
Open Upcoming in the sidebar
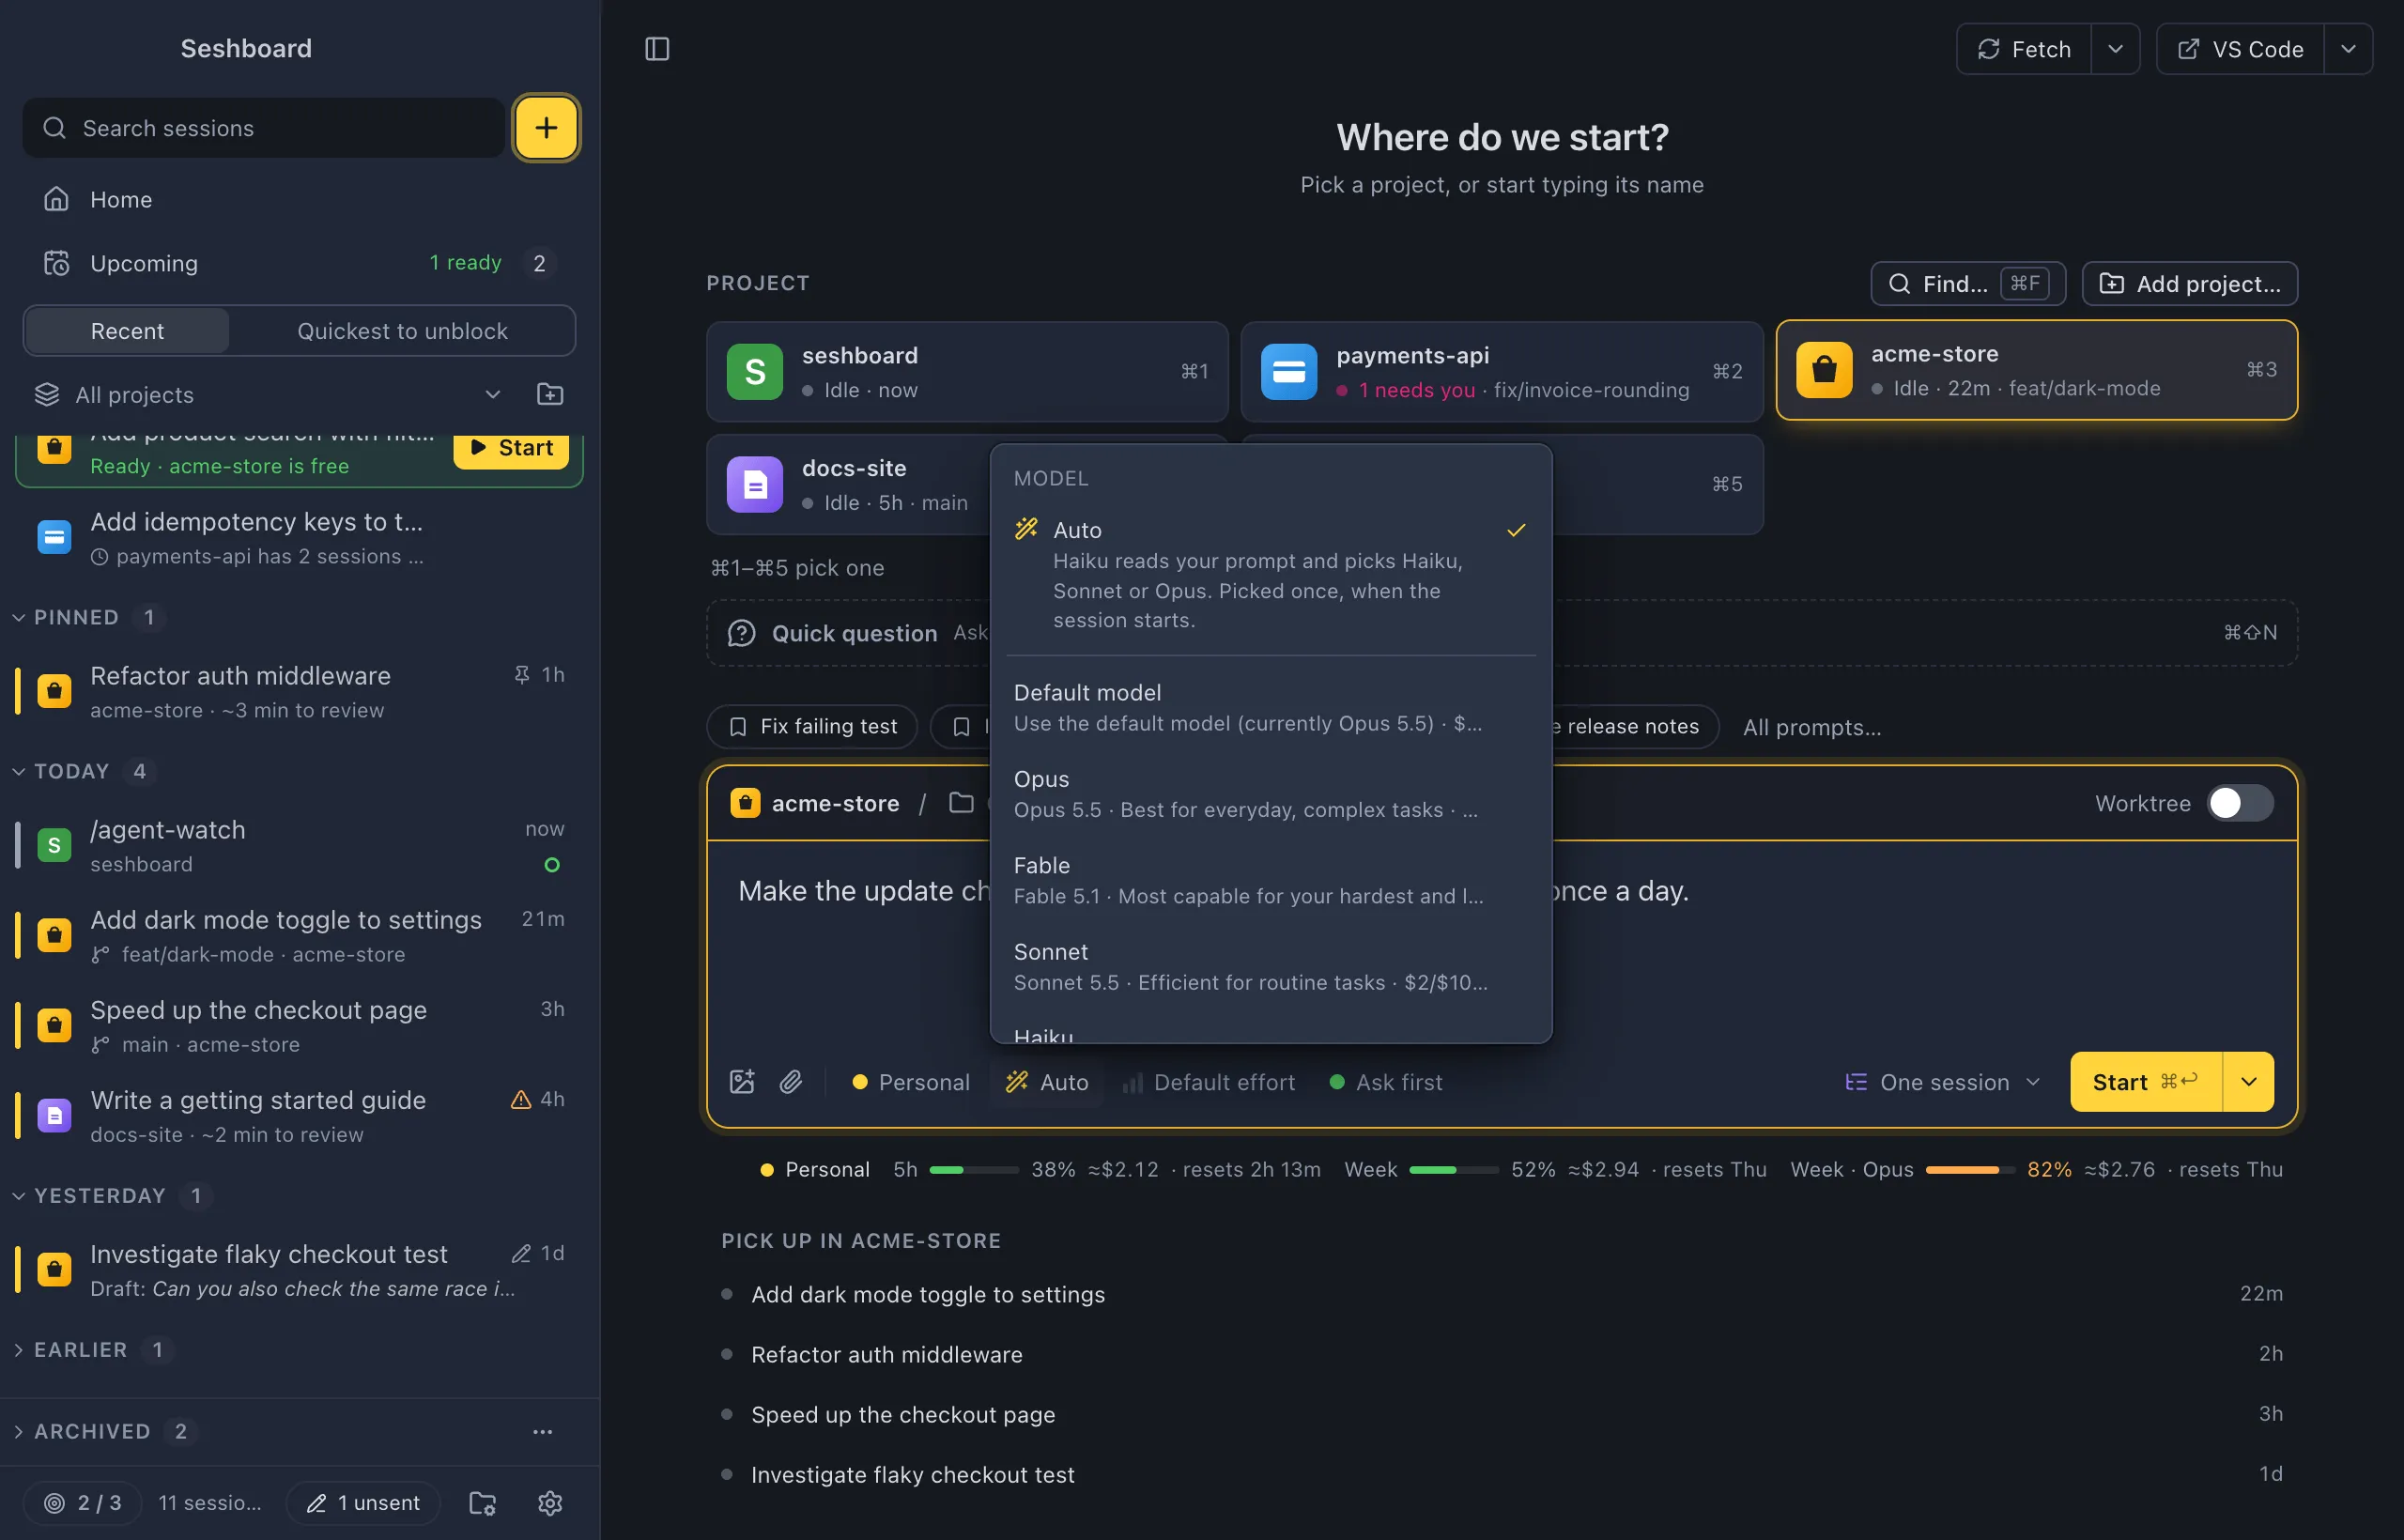(x=300, y=262)
